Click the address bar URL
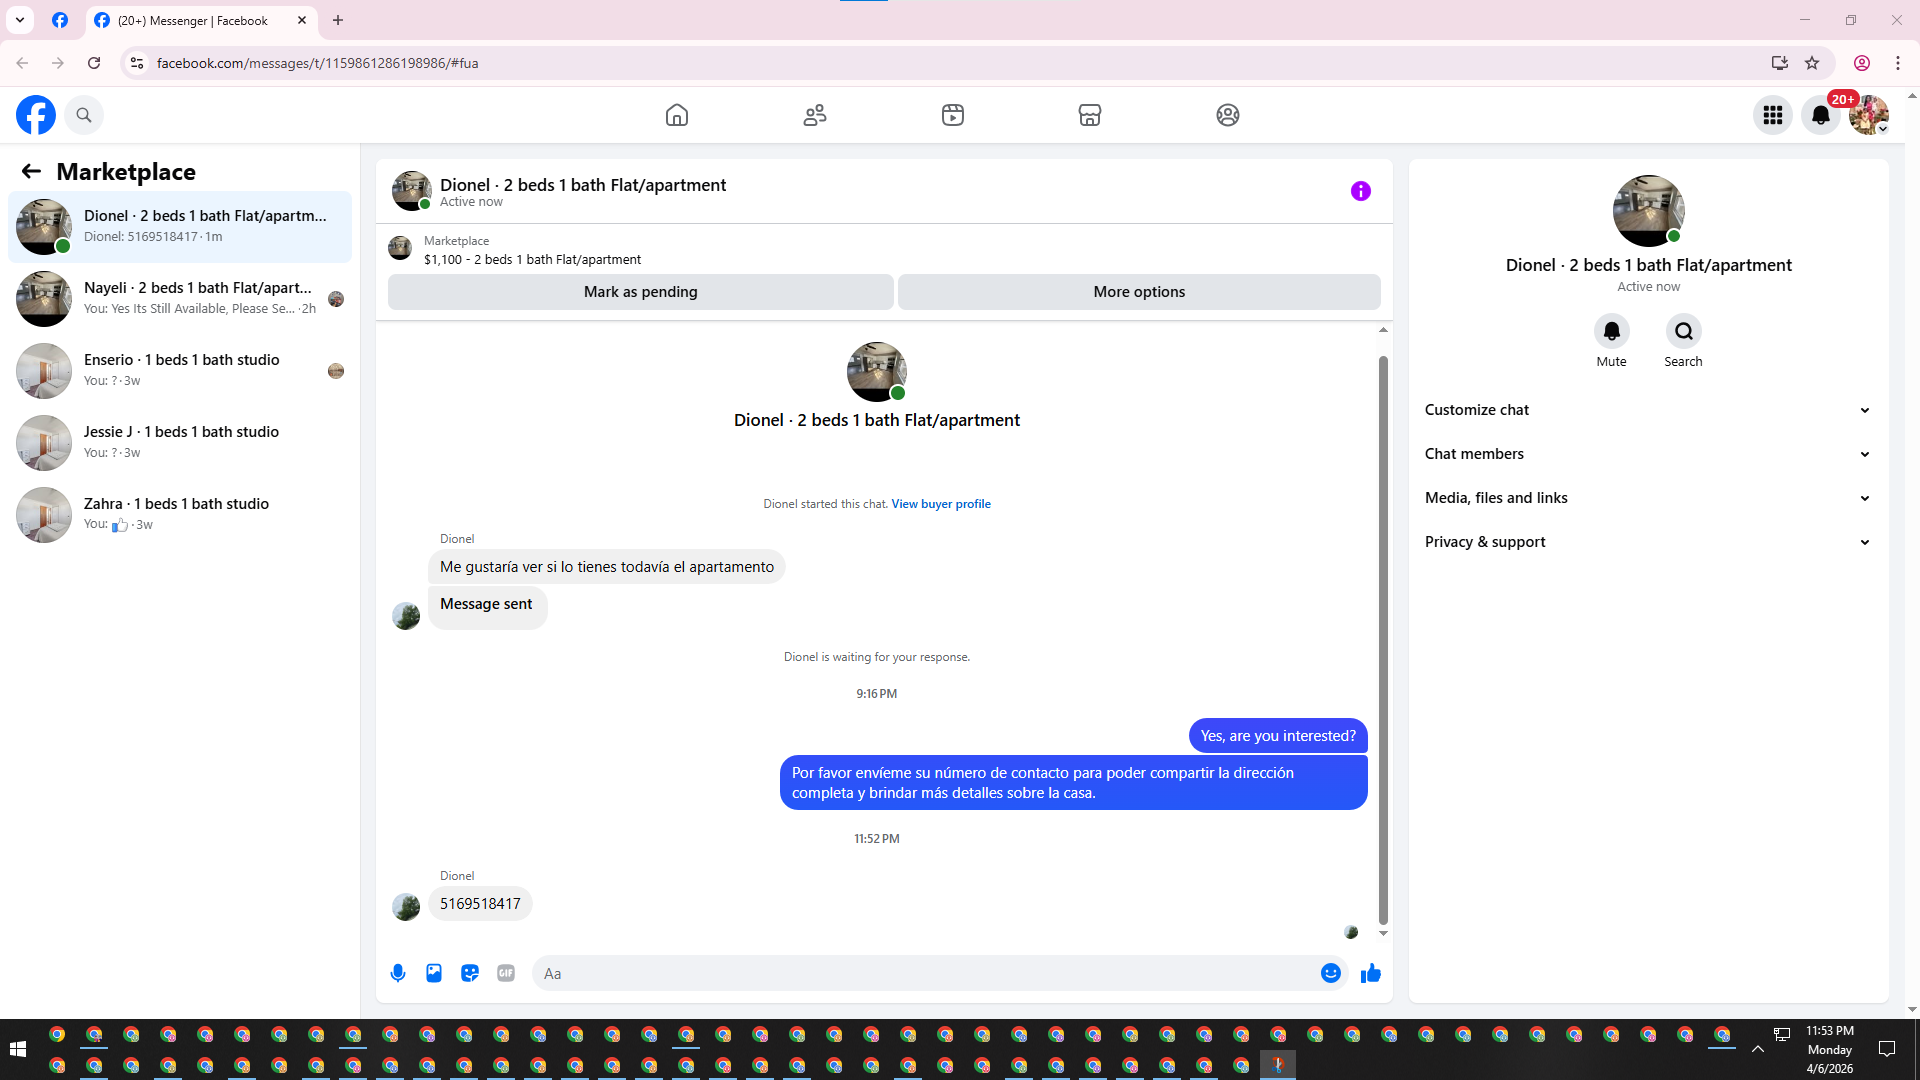This screenshot has height=1080, width=1920. pos(318,63)
